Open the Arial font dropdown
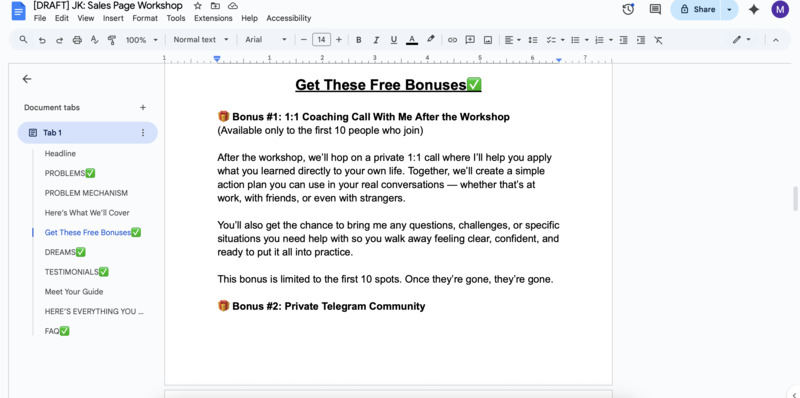The height and width of the screenshot is (398, 800). (x=266, y=40)
